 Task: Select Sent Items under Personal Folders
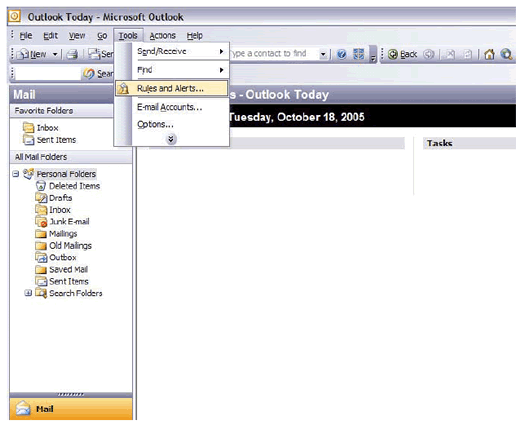click(69, 281)
